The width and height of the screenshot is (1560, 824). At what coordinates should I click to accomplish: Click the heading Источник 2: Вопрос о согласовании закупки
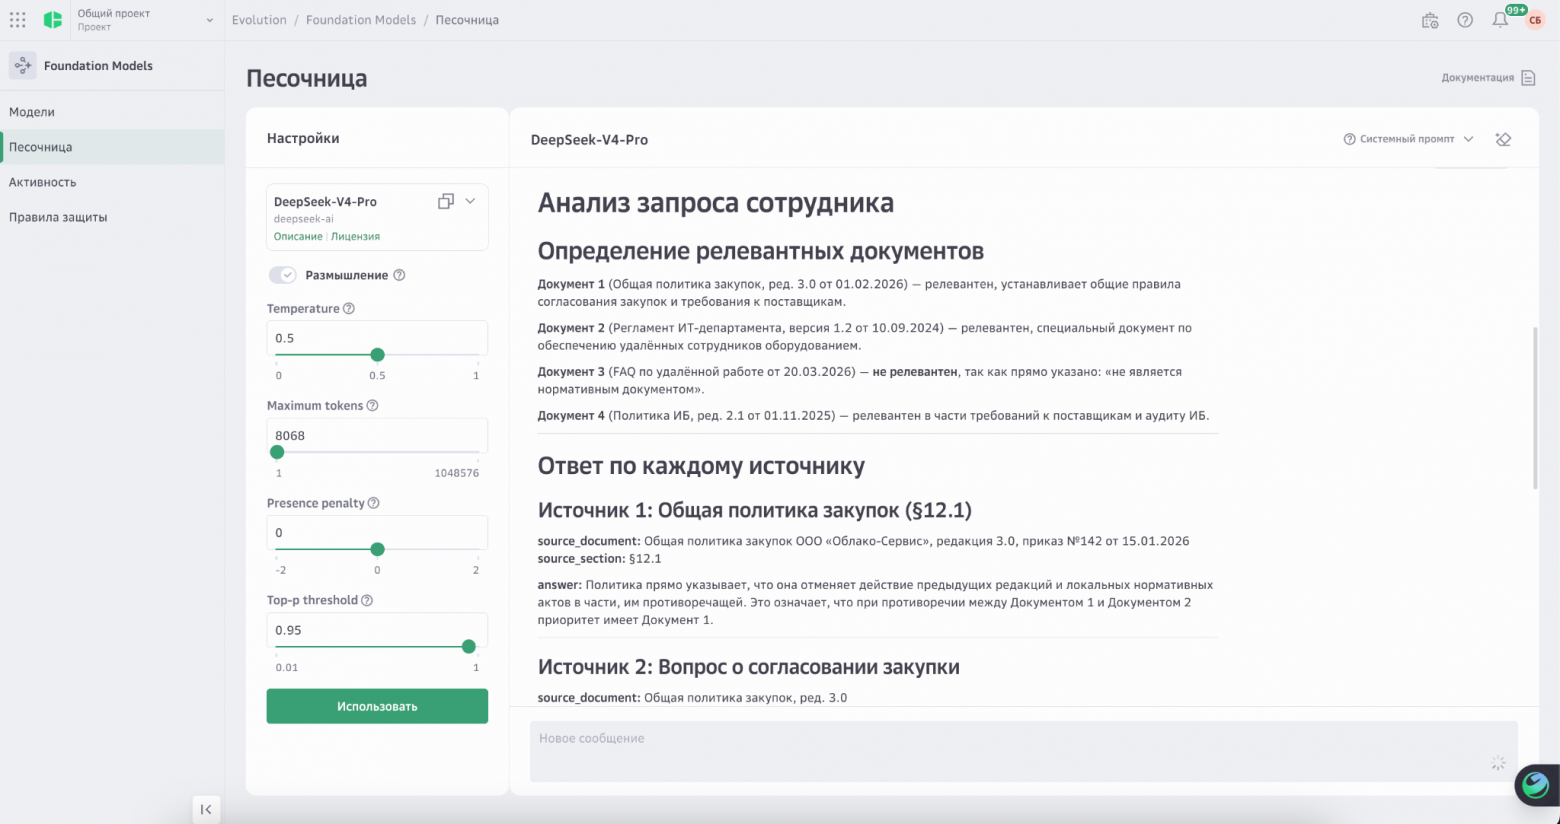(749, 667)
